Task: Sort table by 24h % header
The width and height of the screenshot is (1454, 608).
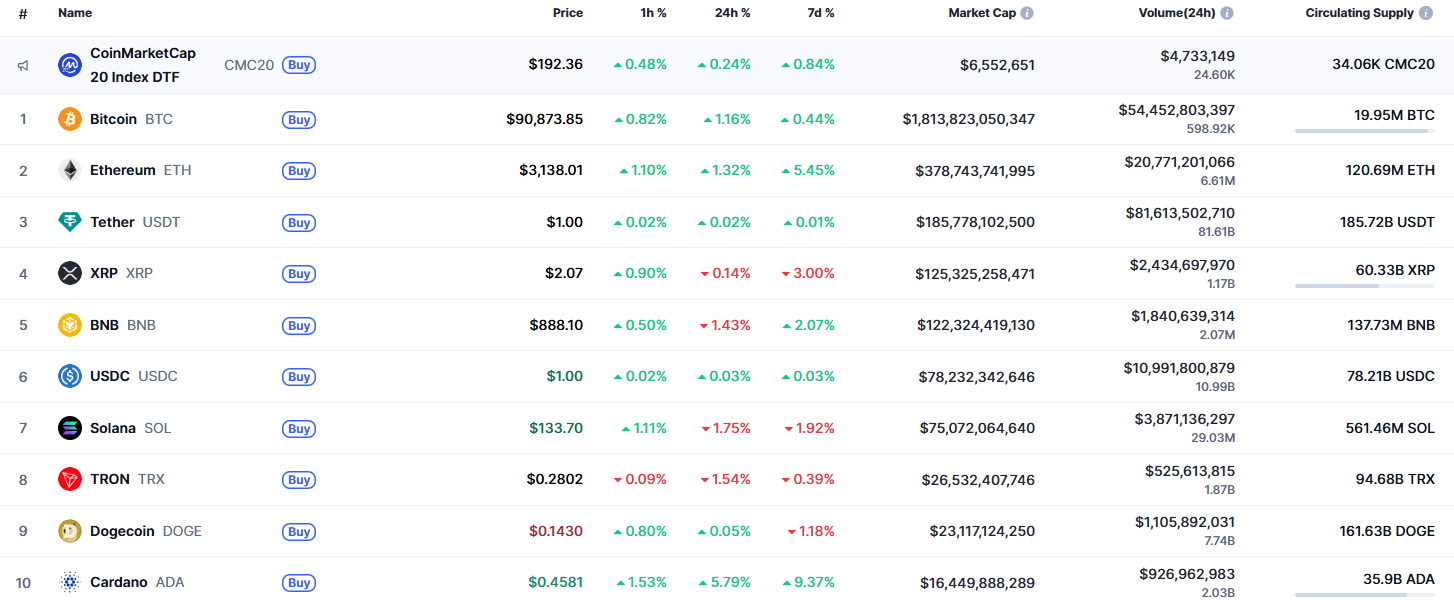Action: click(x=733, y=13)
